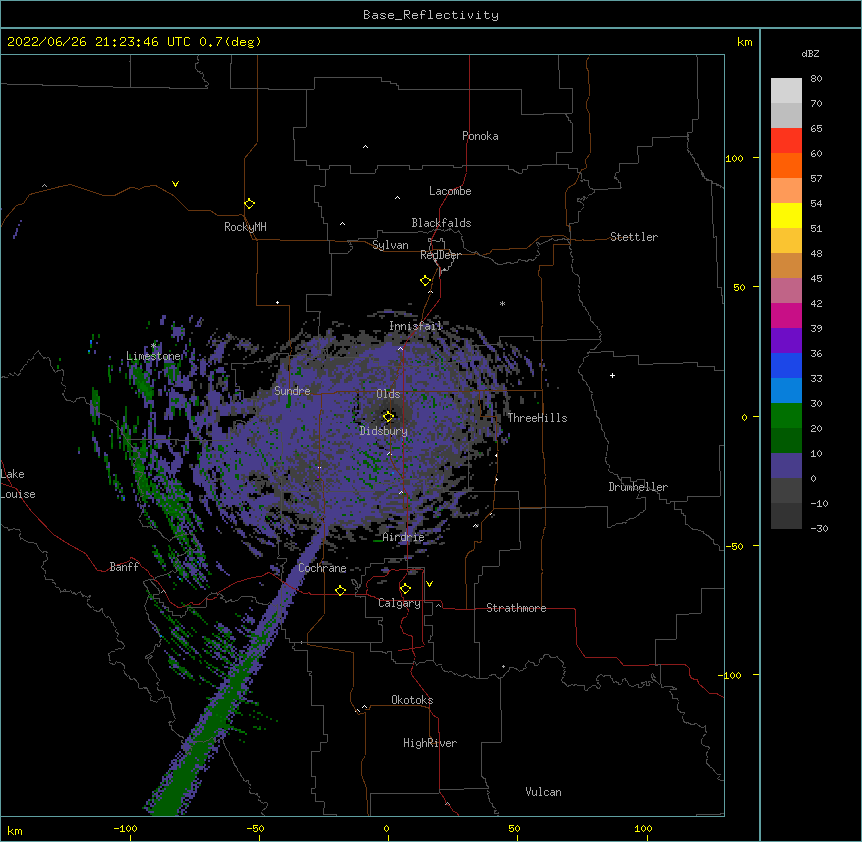This screenshot has width=862, height=842.
Task: Click the Olds town label
Action: click(x=388, y=394)
